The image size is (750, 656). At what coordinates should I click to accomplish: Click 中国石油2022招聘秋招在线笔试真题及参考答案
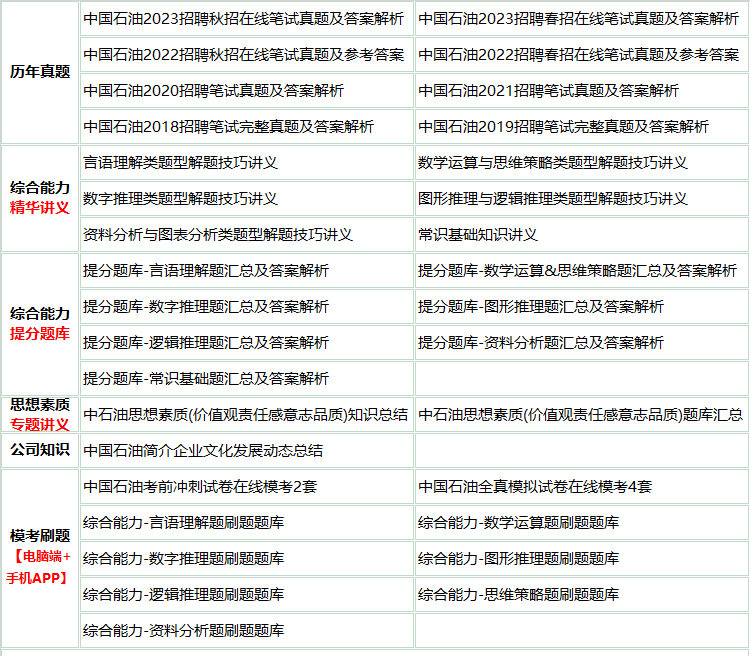coord(243,55)
